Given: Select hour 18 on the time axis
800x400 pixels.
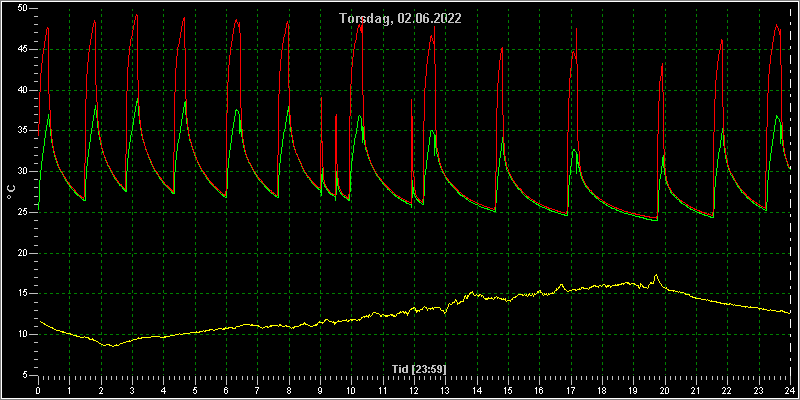Looking at the screenshot, I should pyautogui.click(x=602, y=391).
